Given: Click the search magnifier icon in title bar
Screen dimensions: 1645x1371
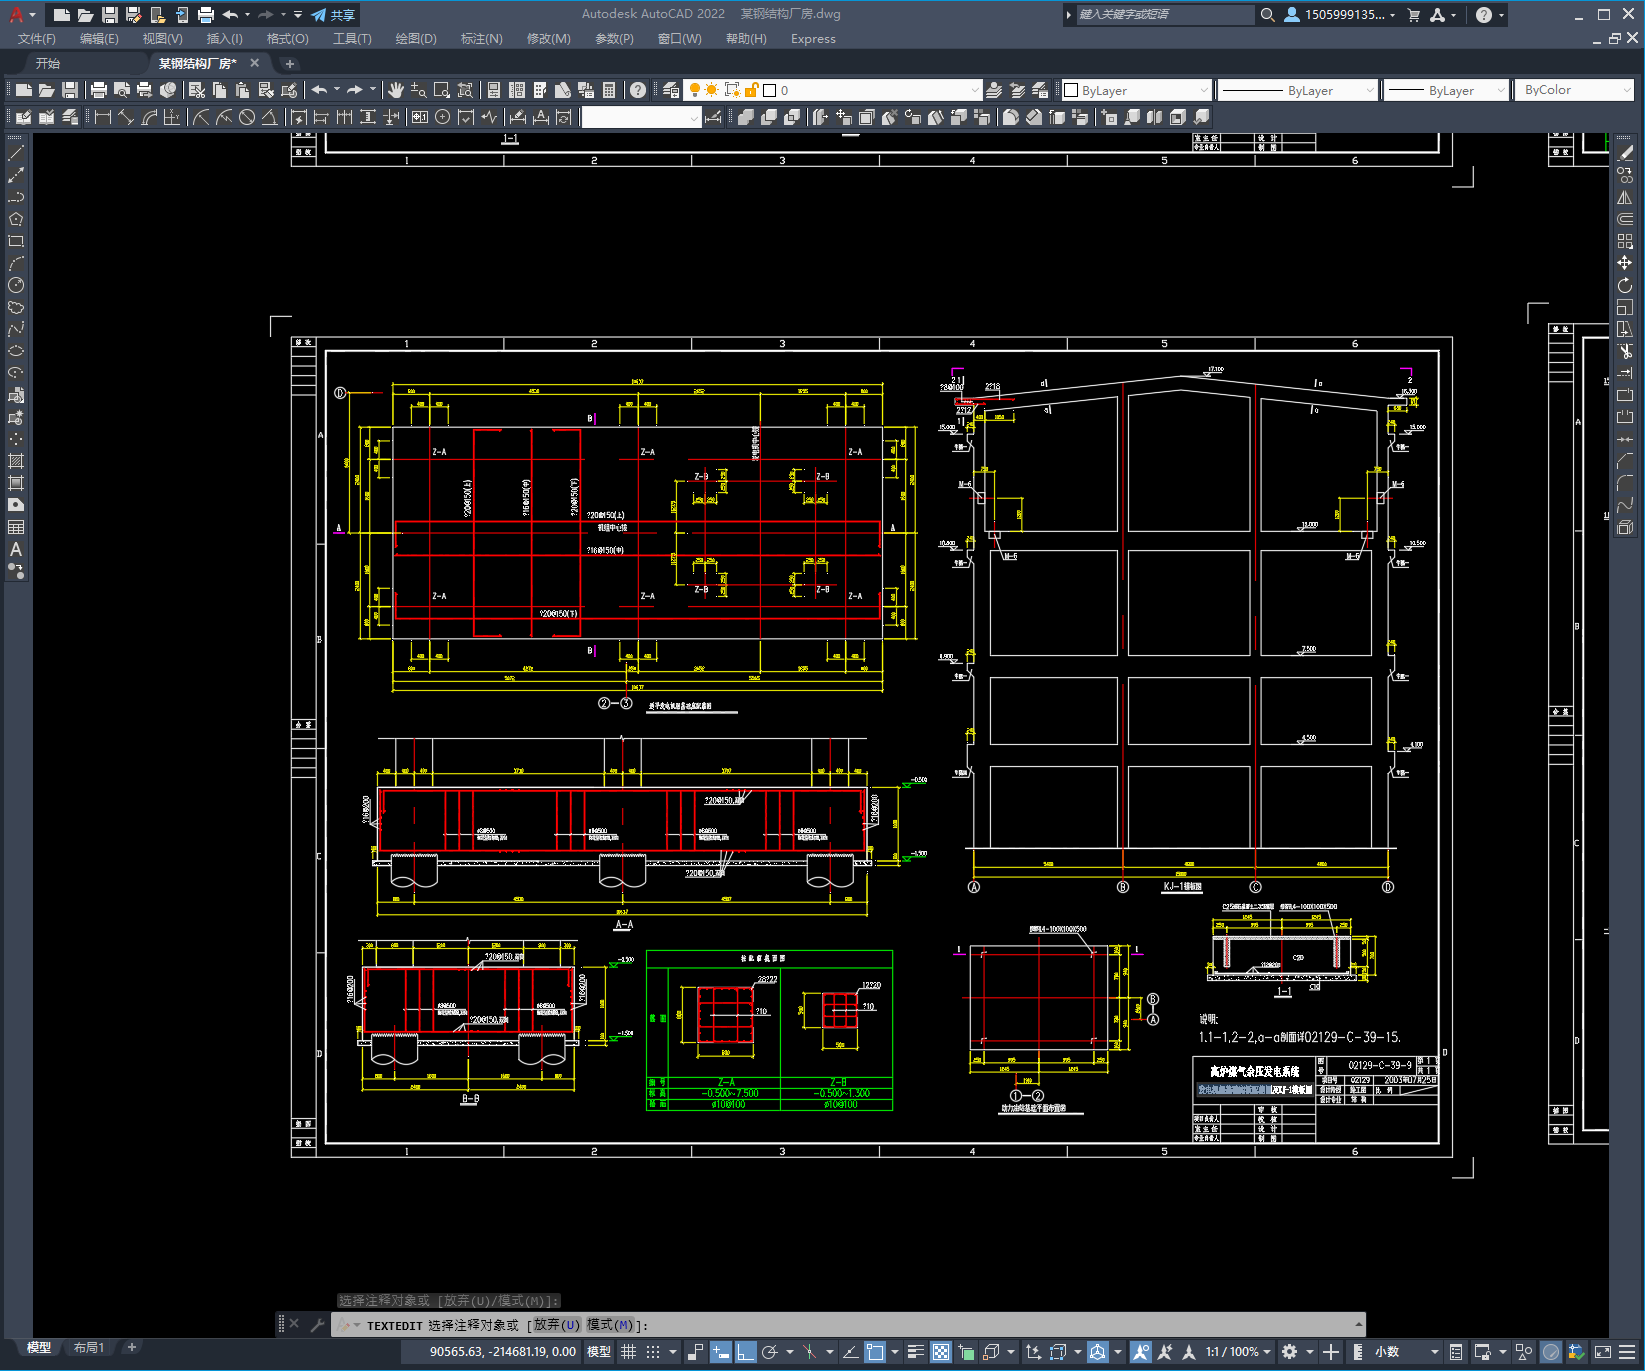Looking at the screenshot, I should (1267, 15).
